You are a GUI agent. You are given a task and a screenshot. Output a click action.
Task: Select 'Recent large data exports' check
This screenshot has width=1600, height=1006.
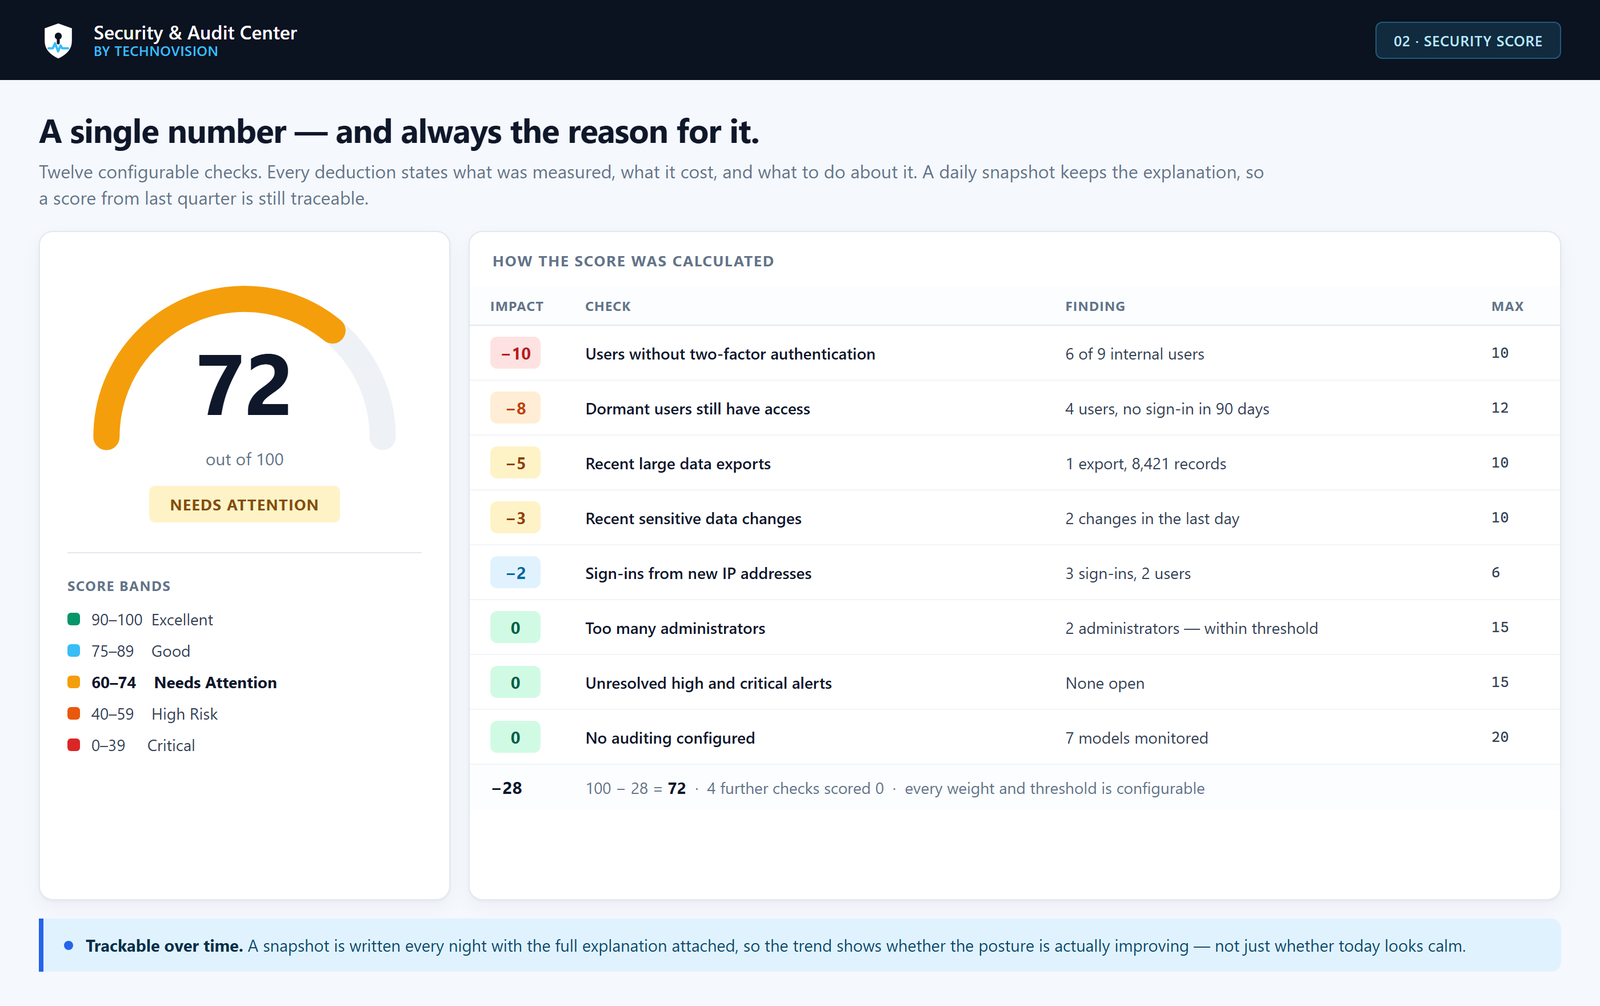(678, 464)
